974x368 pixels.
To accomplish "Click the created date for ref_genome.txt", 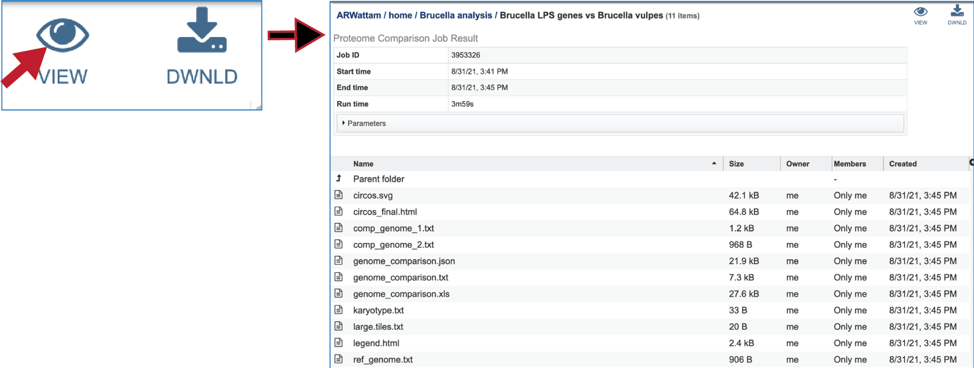I will click(922, 359).
